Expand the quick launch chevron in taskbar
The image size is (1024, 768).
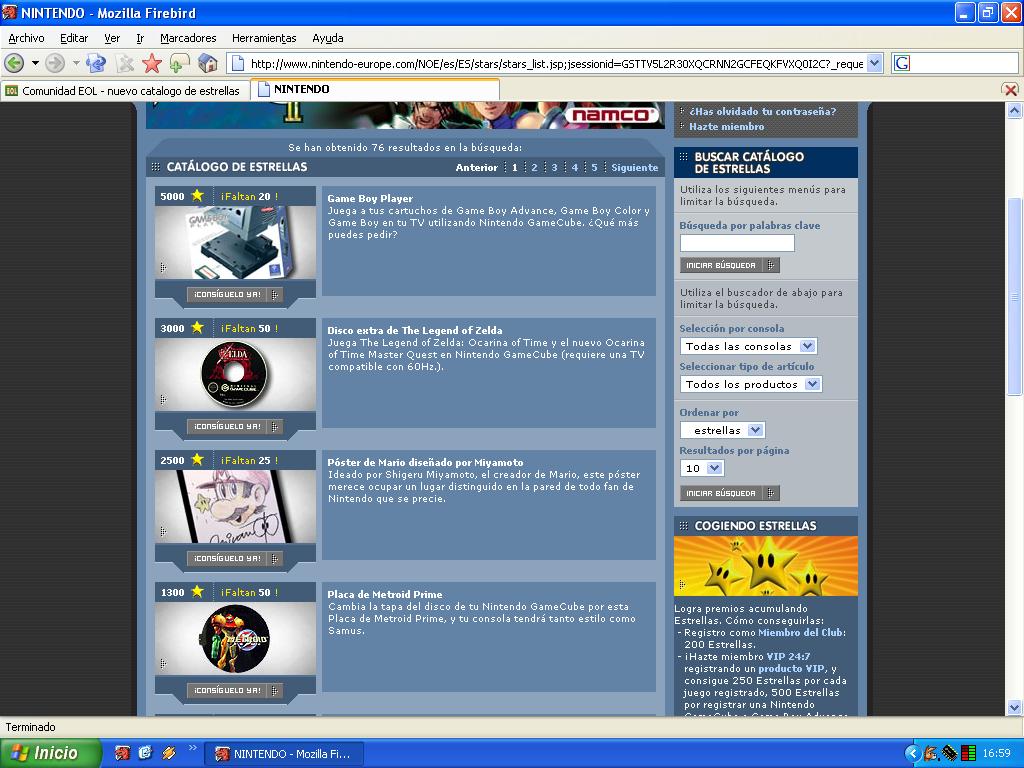(x=193, y=748)
